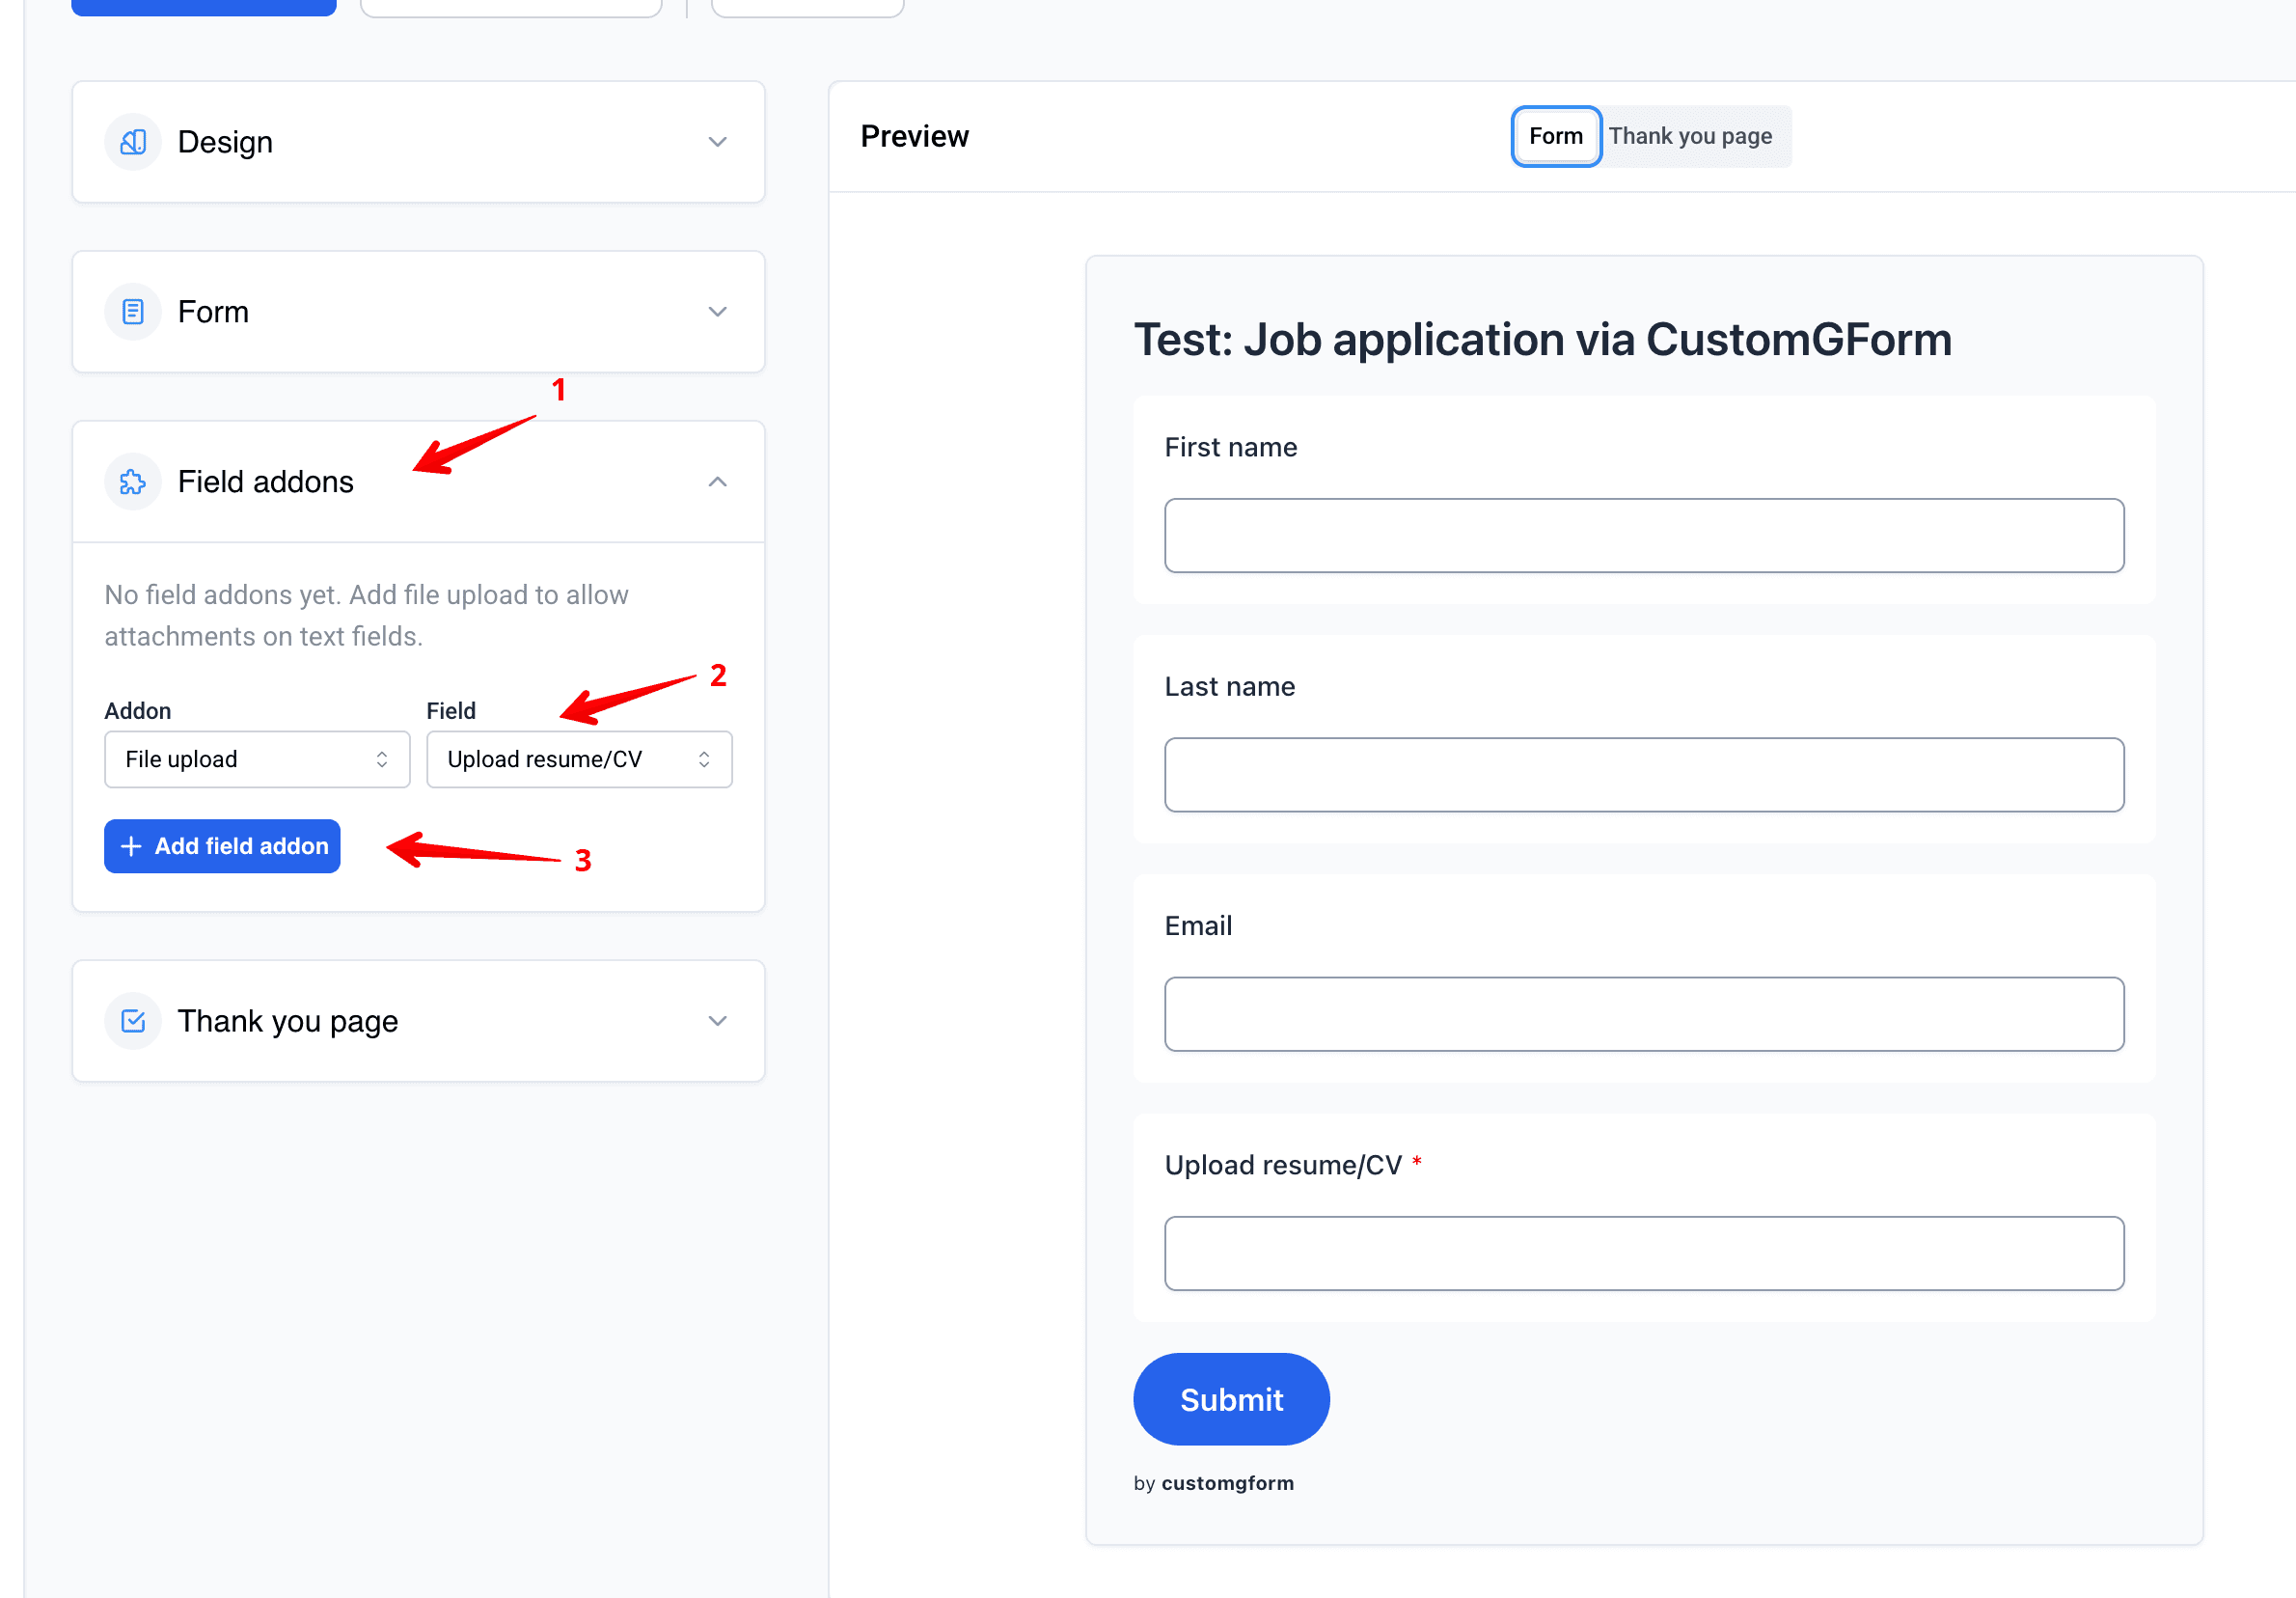Viewport: 2296px width, 1598px height.
Task: Open the Addon dropdown showing File upload
Action: 256,759
